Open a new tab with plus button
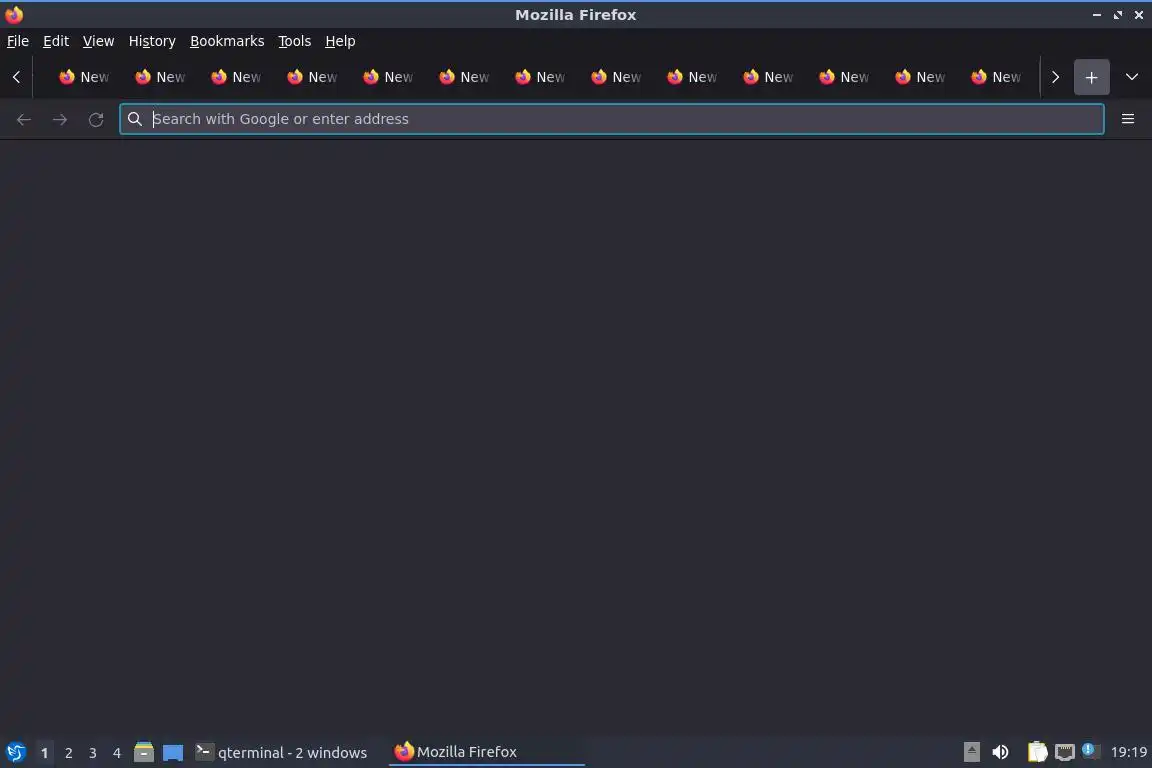Viewport: 1152px width, 768px height. click(x=1091, y=77)
